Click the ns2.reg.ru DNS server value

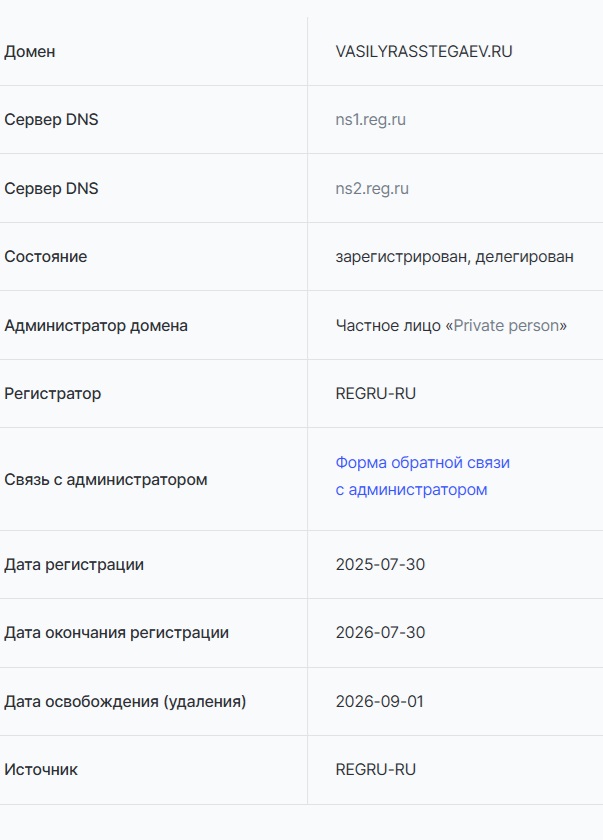[372, 189]
